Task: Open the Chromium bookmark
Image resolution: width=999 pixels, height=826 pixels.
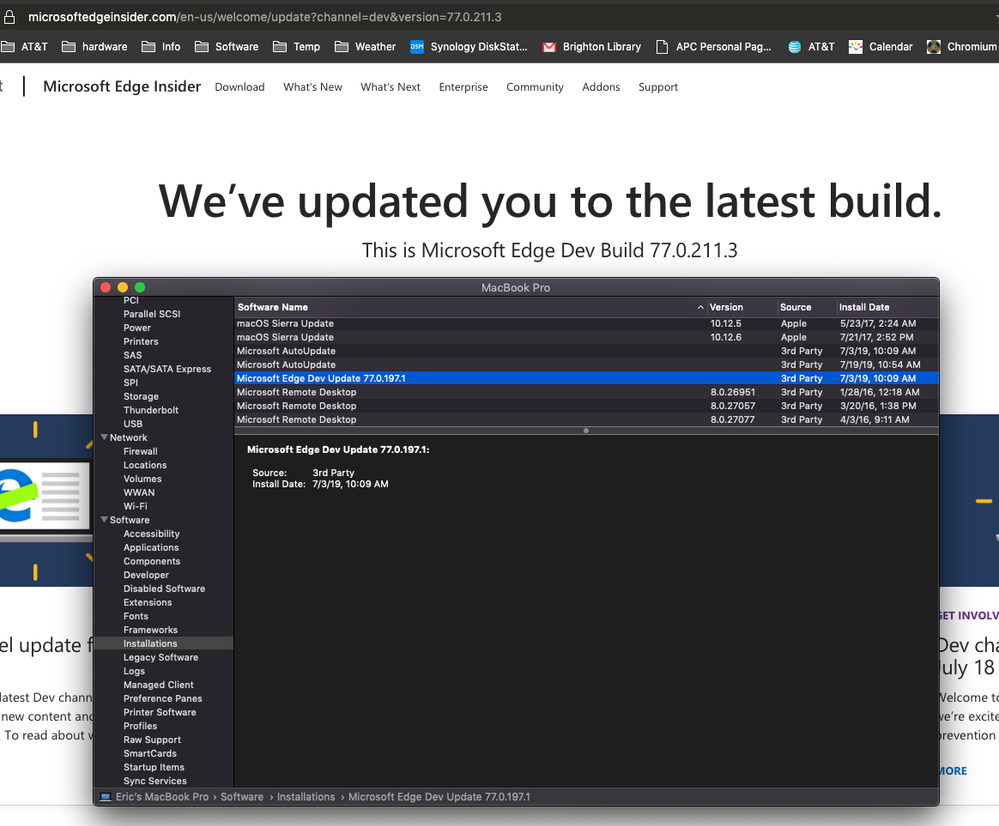Action: coord(962,47)
